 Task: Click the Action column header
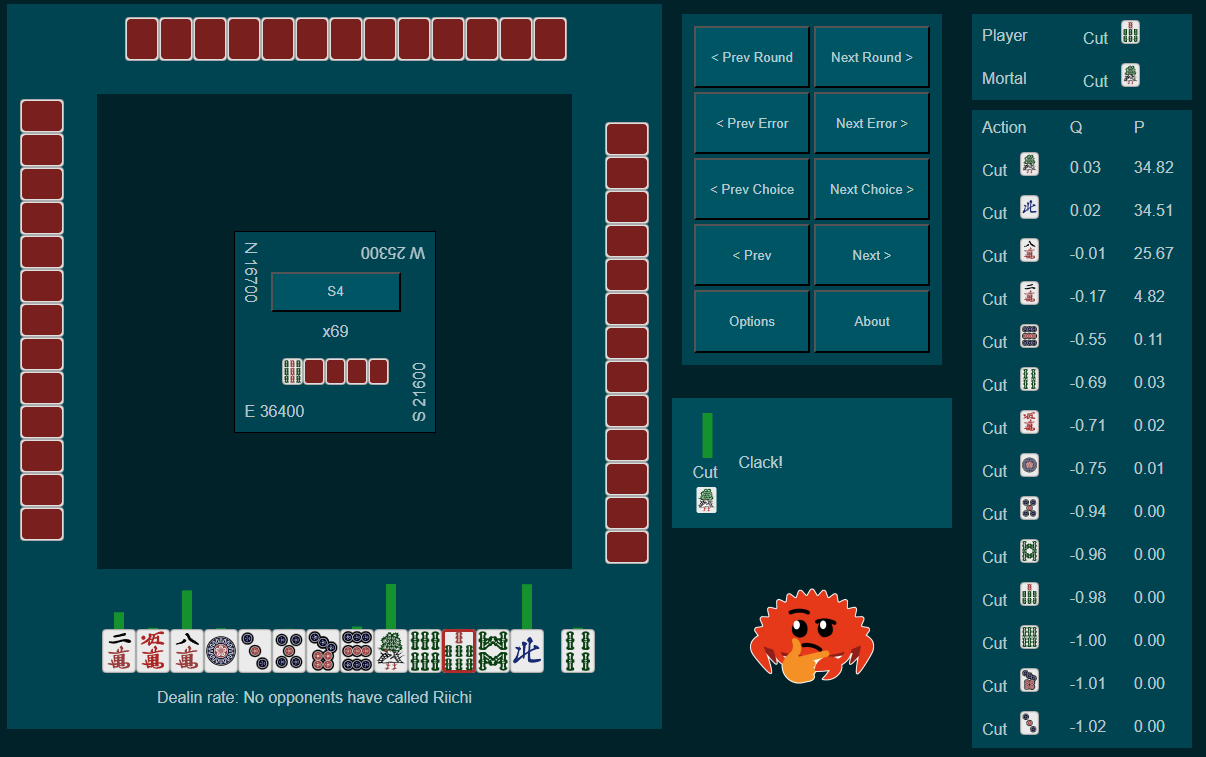click(x=1004, y=127)
